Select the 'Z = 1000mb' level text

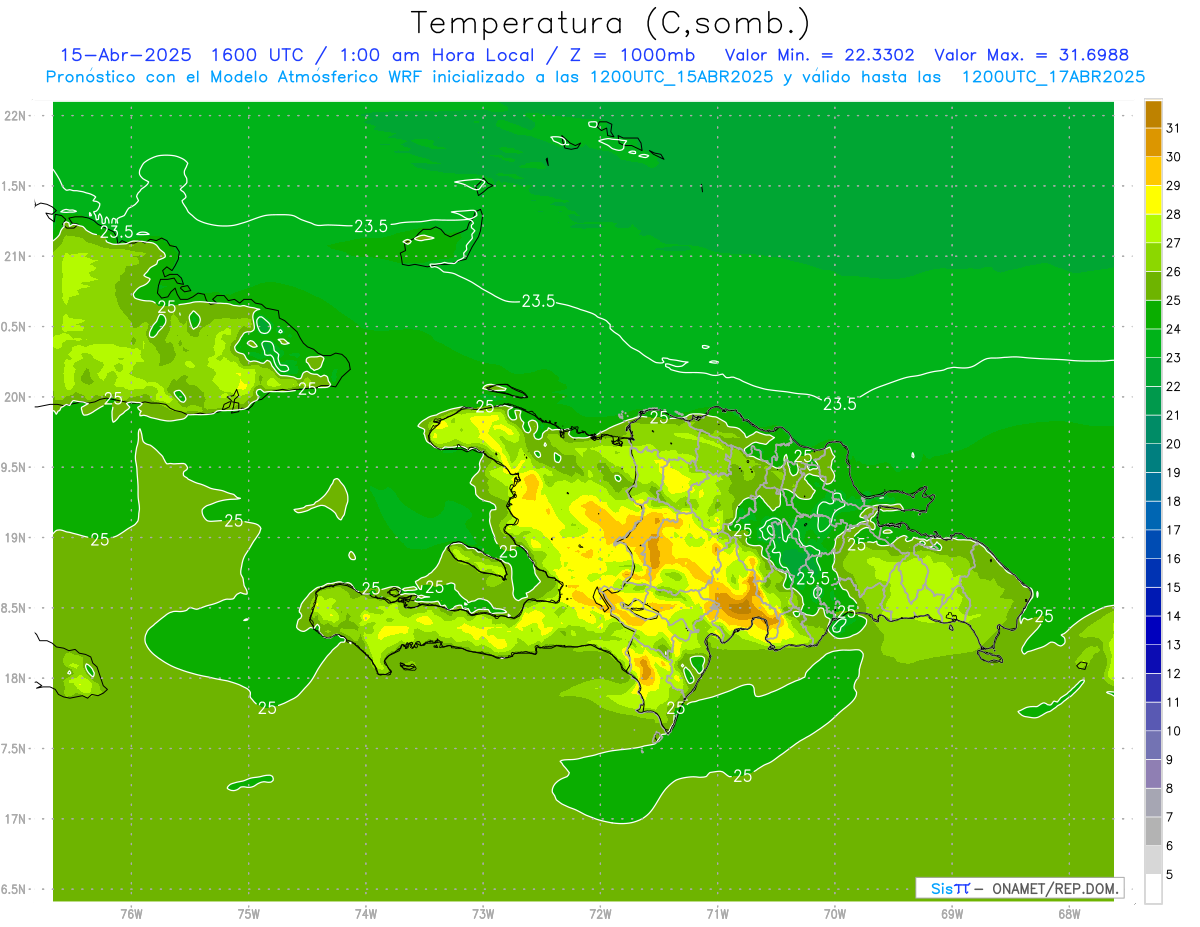point(631,55)
